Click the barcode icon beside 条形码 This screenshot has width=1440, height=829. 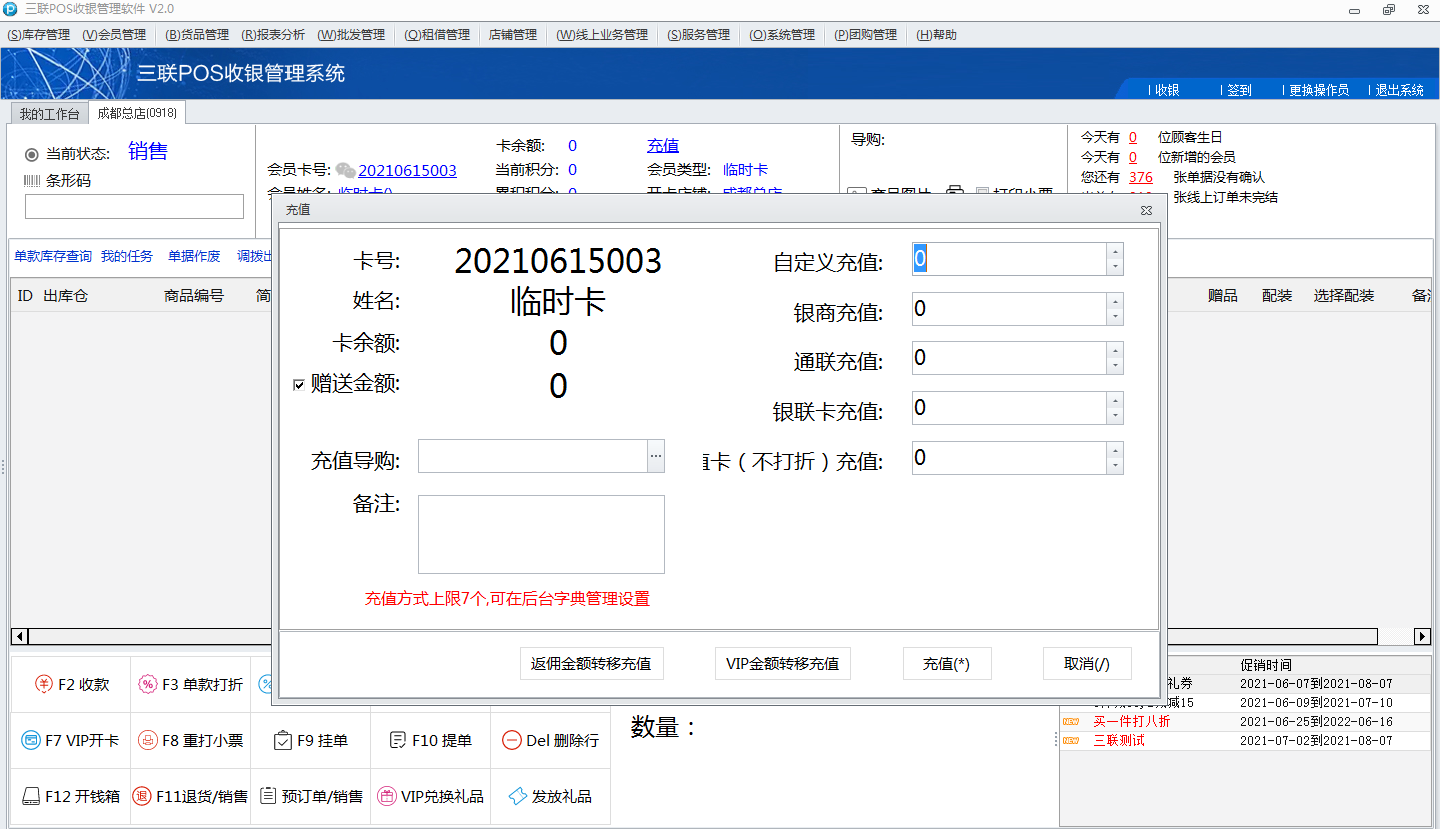pyautogui.click(x=32, y=181)
